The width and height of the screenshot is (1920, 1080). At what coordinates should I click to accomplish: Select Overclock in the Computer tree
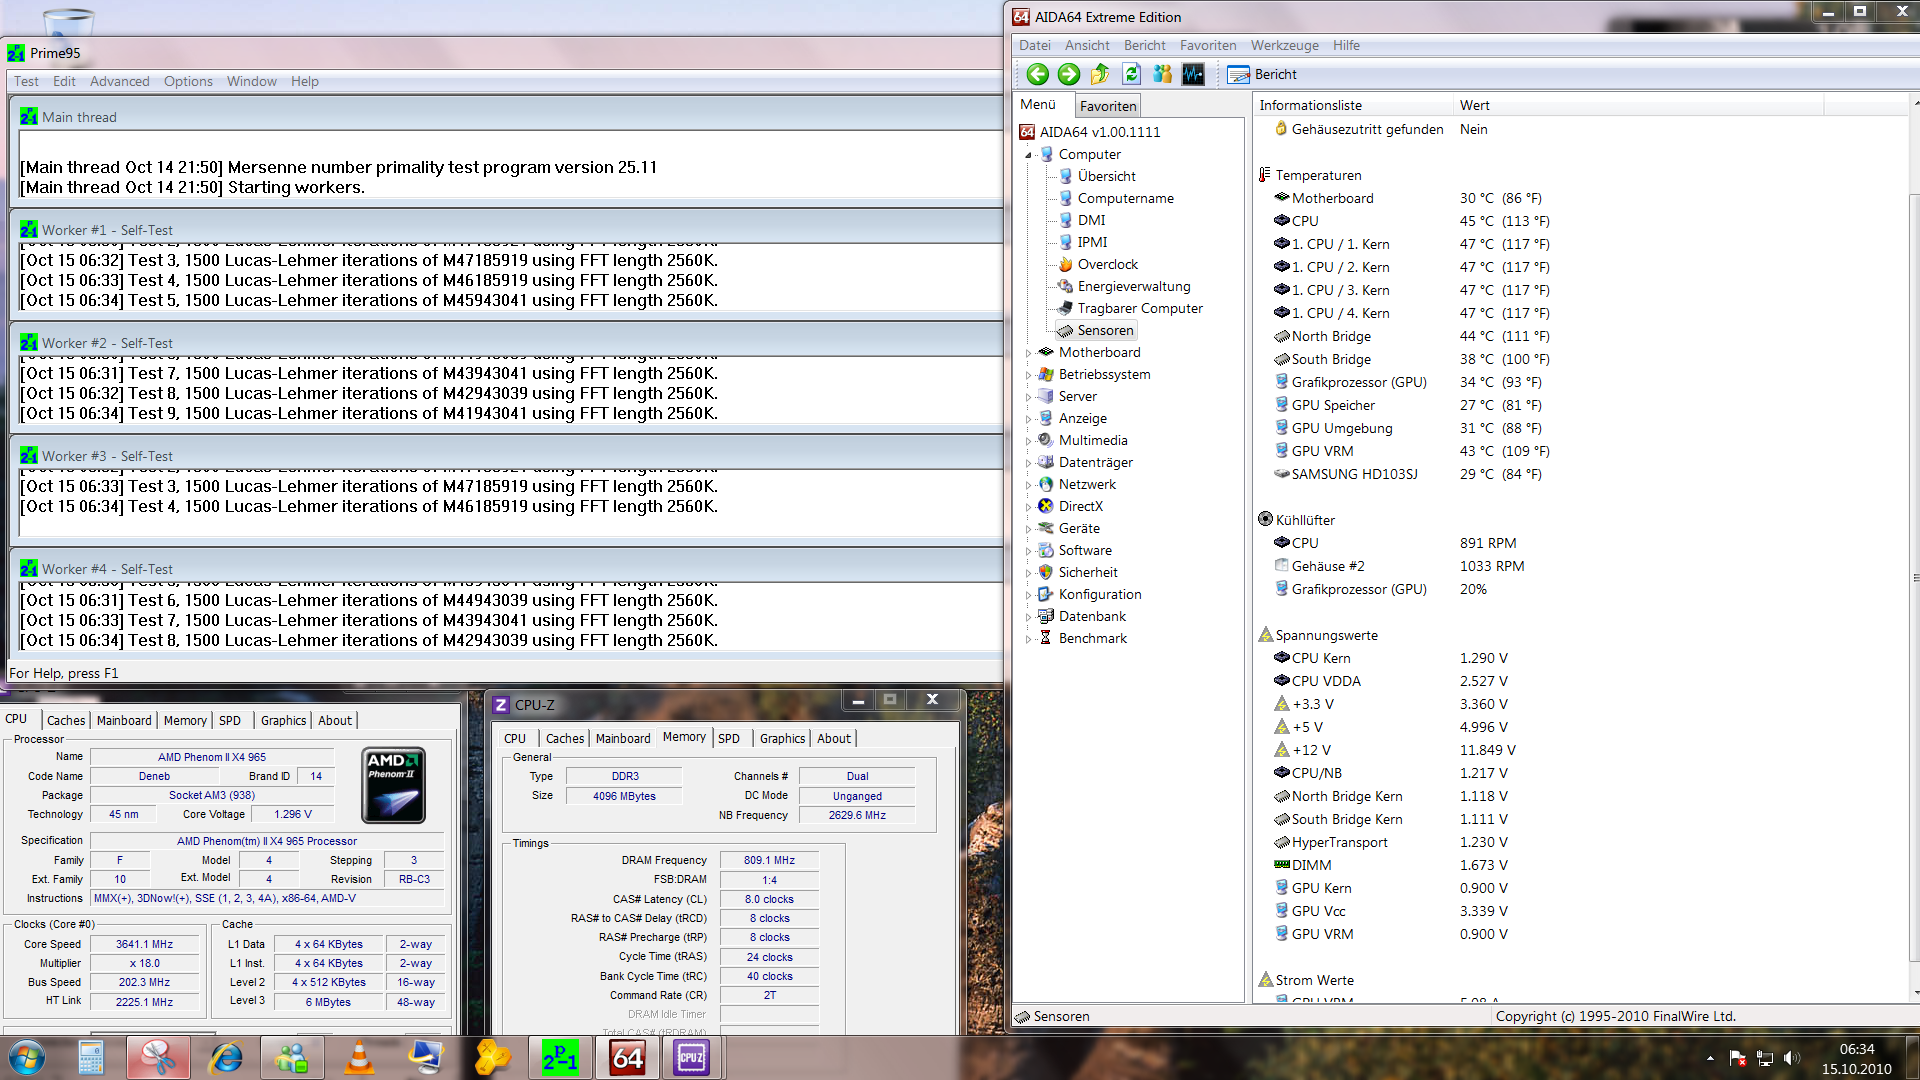[x=1107, y=264]
